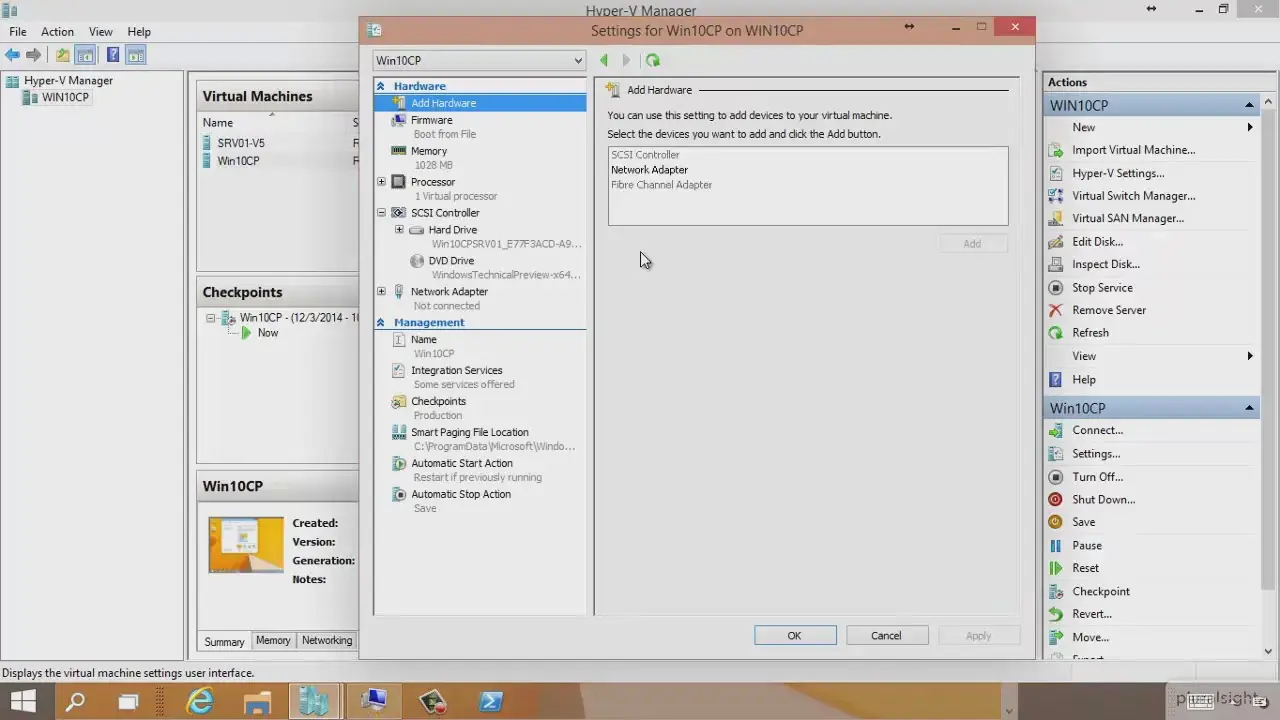Switch to the Summary tab

[224, 642]
